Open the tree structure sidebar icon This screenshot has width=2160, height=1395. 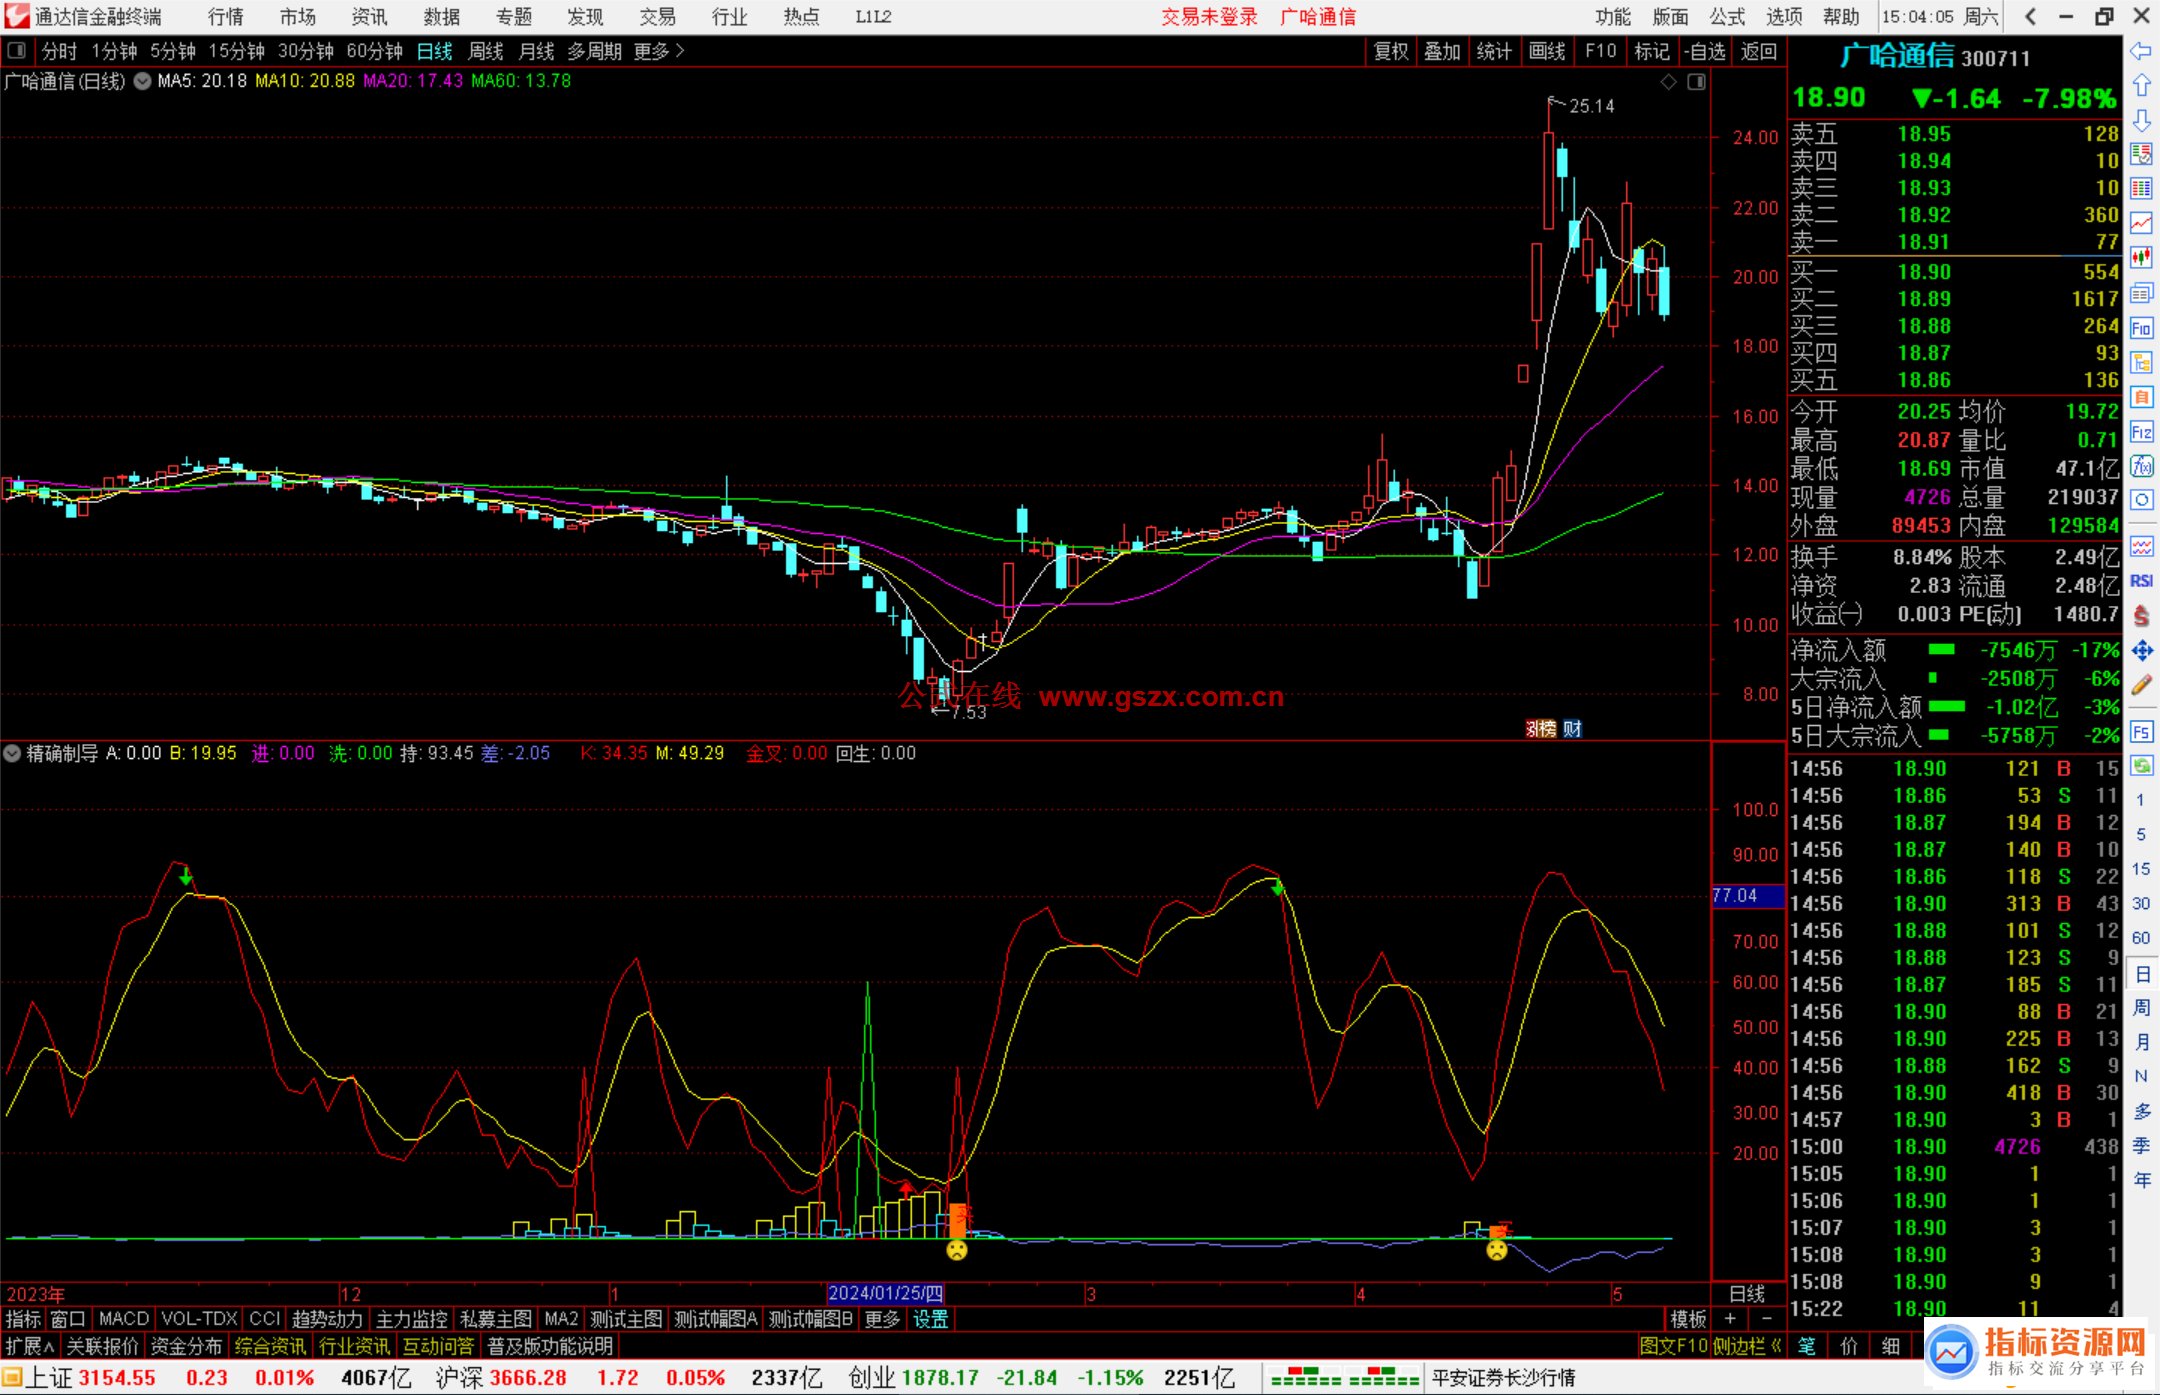coord(2141,362)
